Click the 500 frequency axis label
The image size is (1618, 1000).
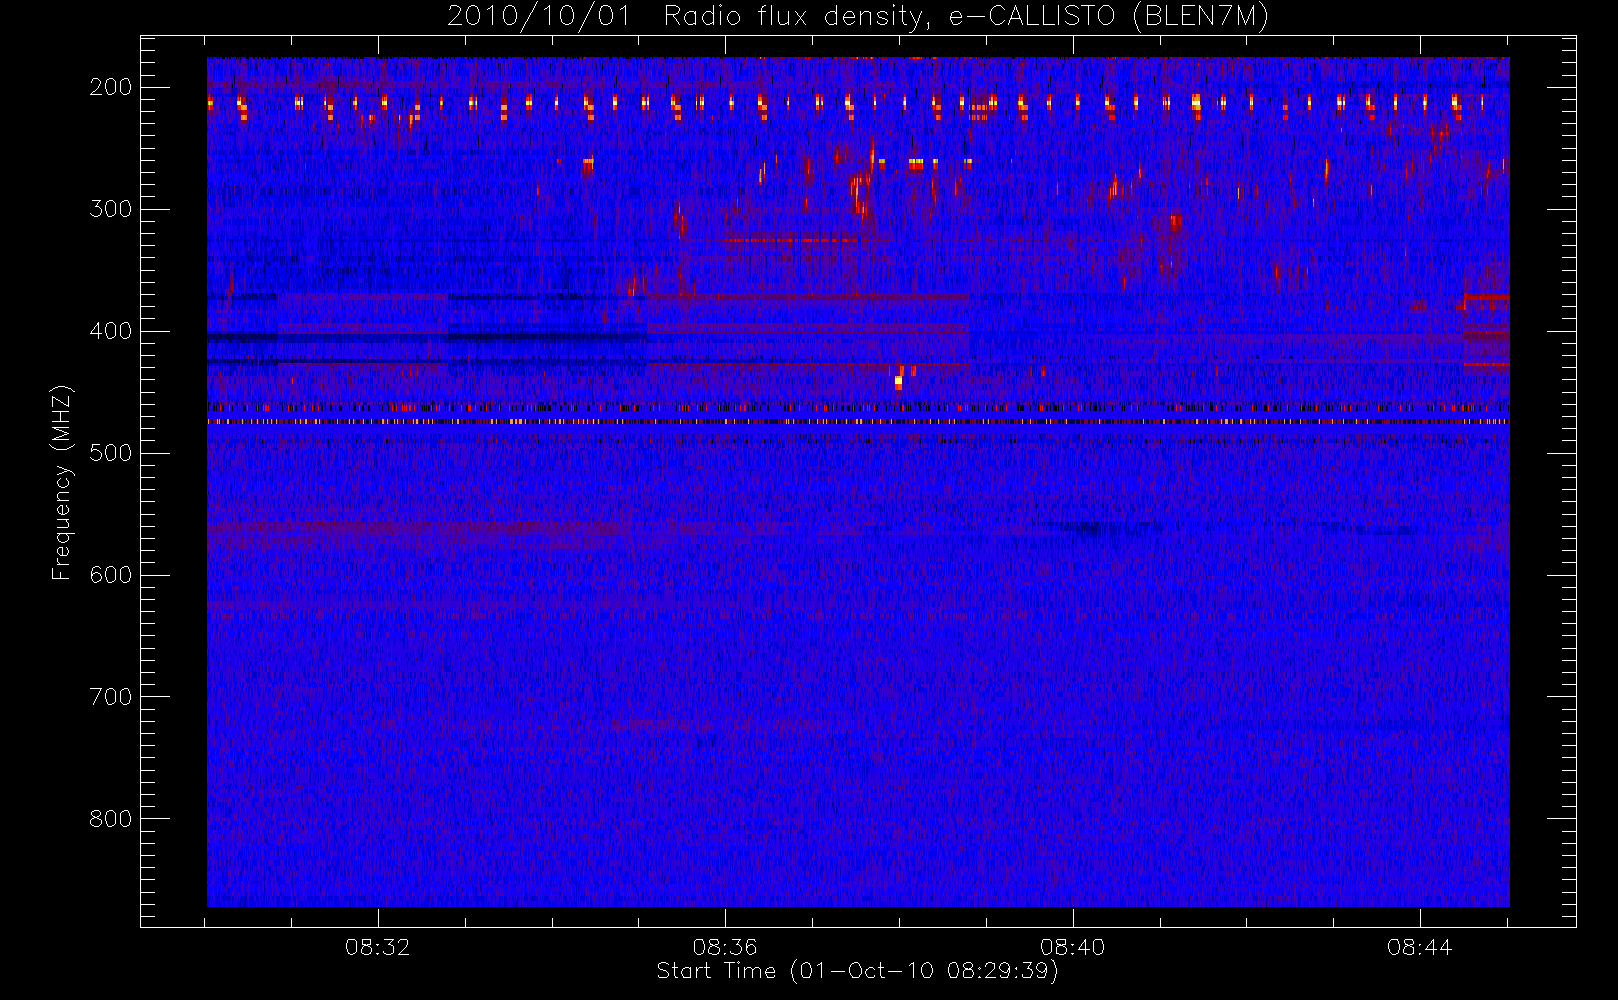pyautogui.click(x=111, y=453)
